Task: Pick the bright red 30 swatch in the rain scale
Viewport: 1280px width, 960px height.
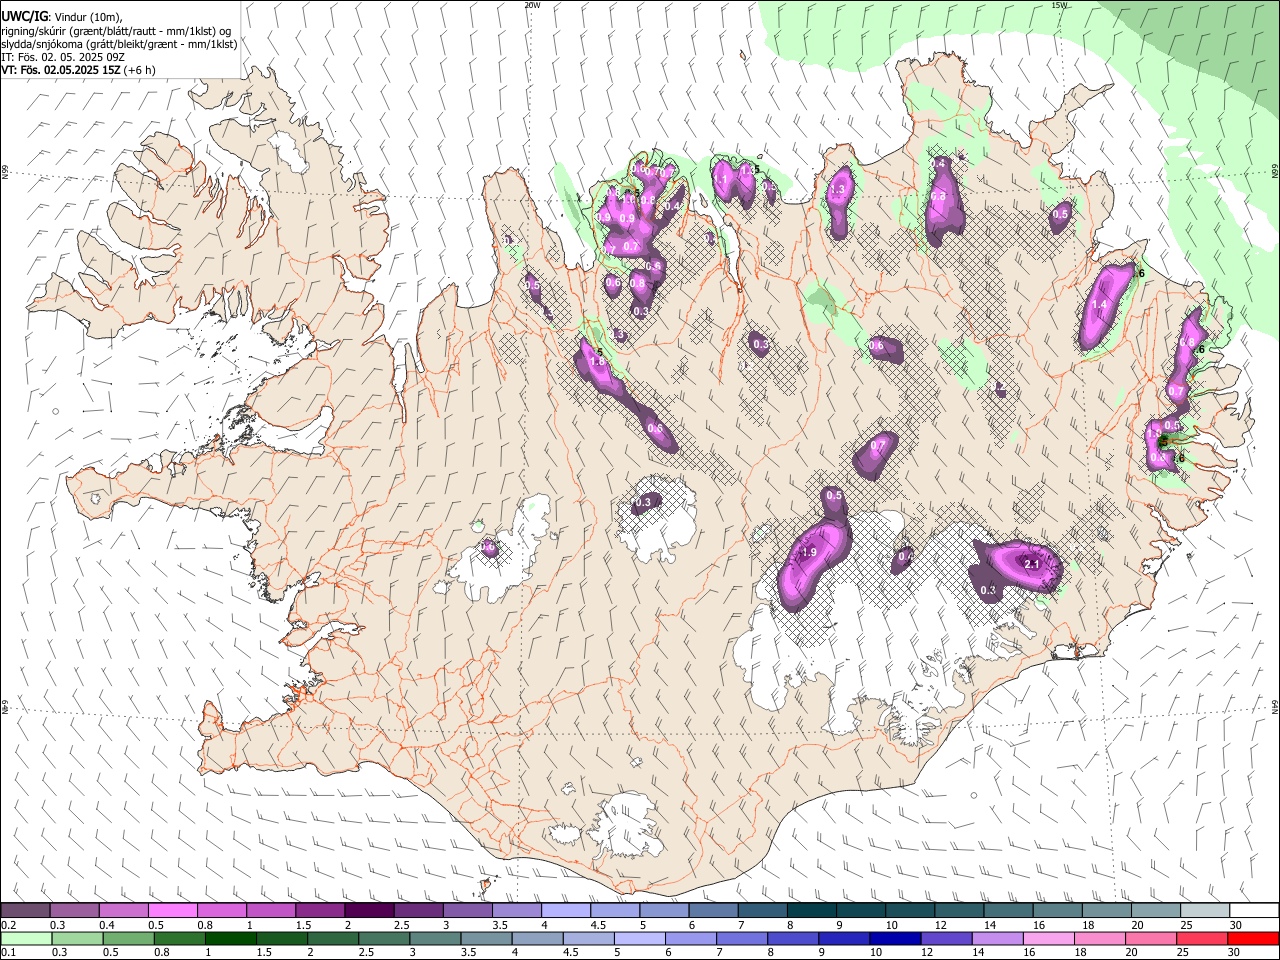Action: click(1253, 939)
